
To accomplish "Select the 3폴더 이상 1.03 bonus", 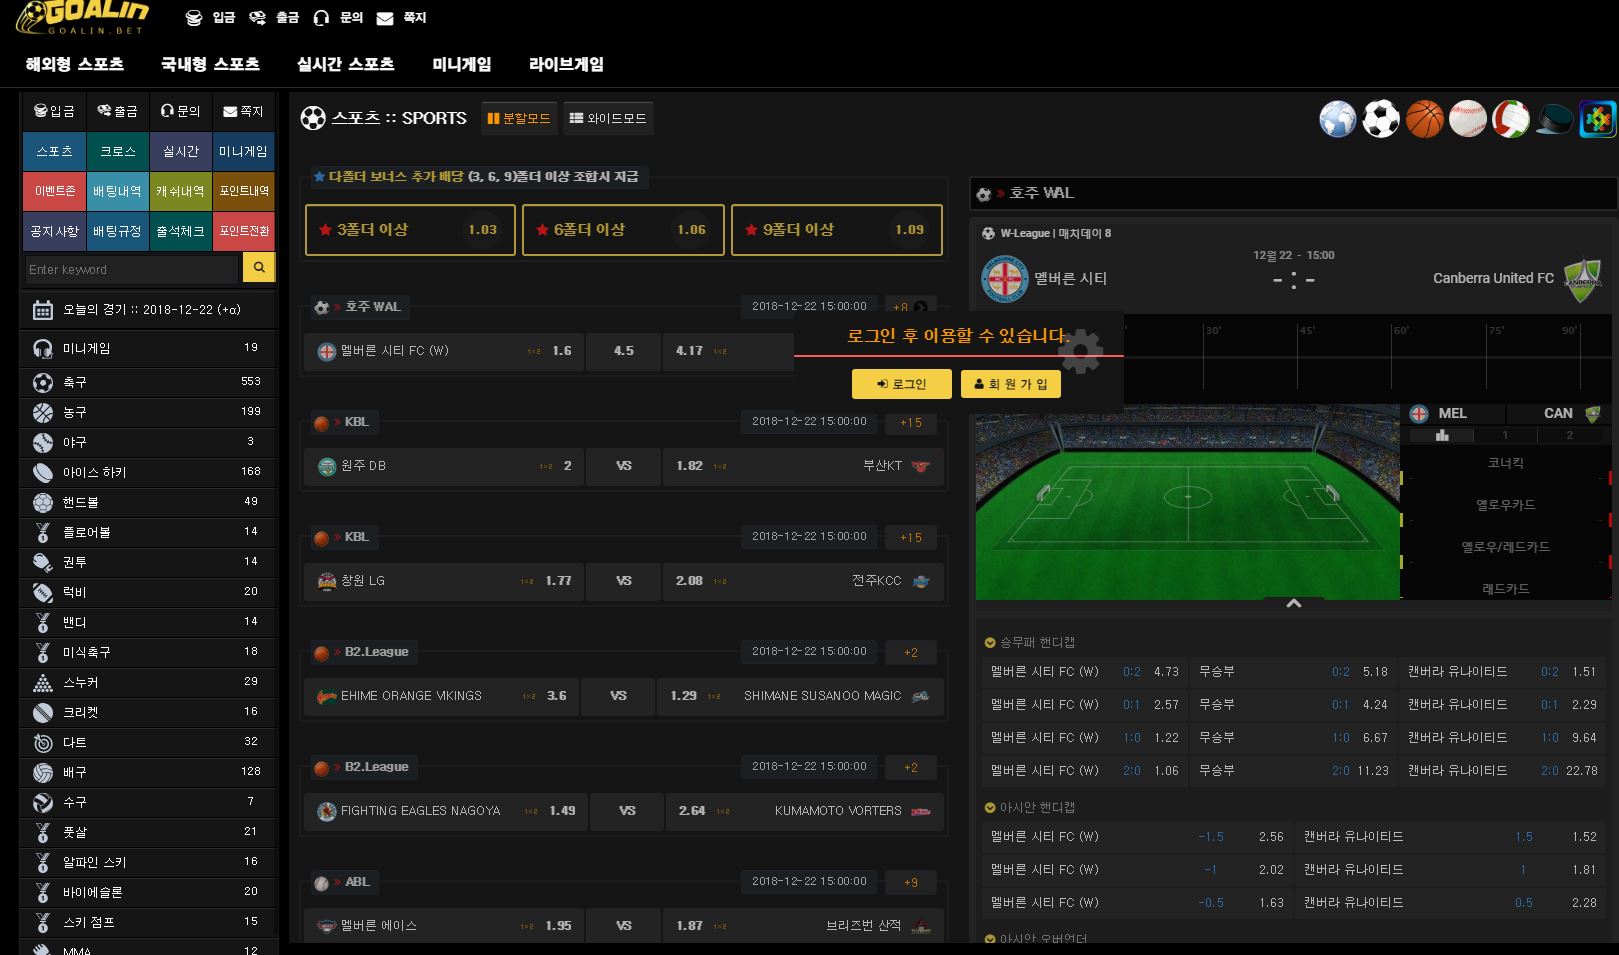I will pos(410,230).
